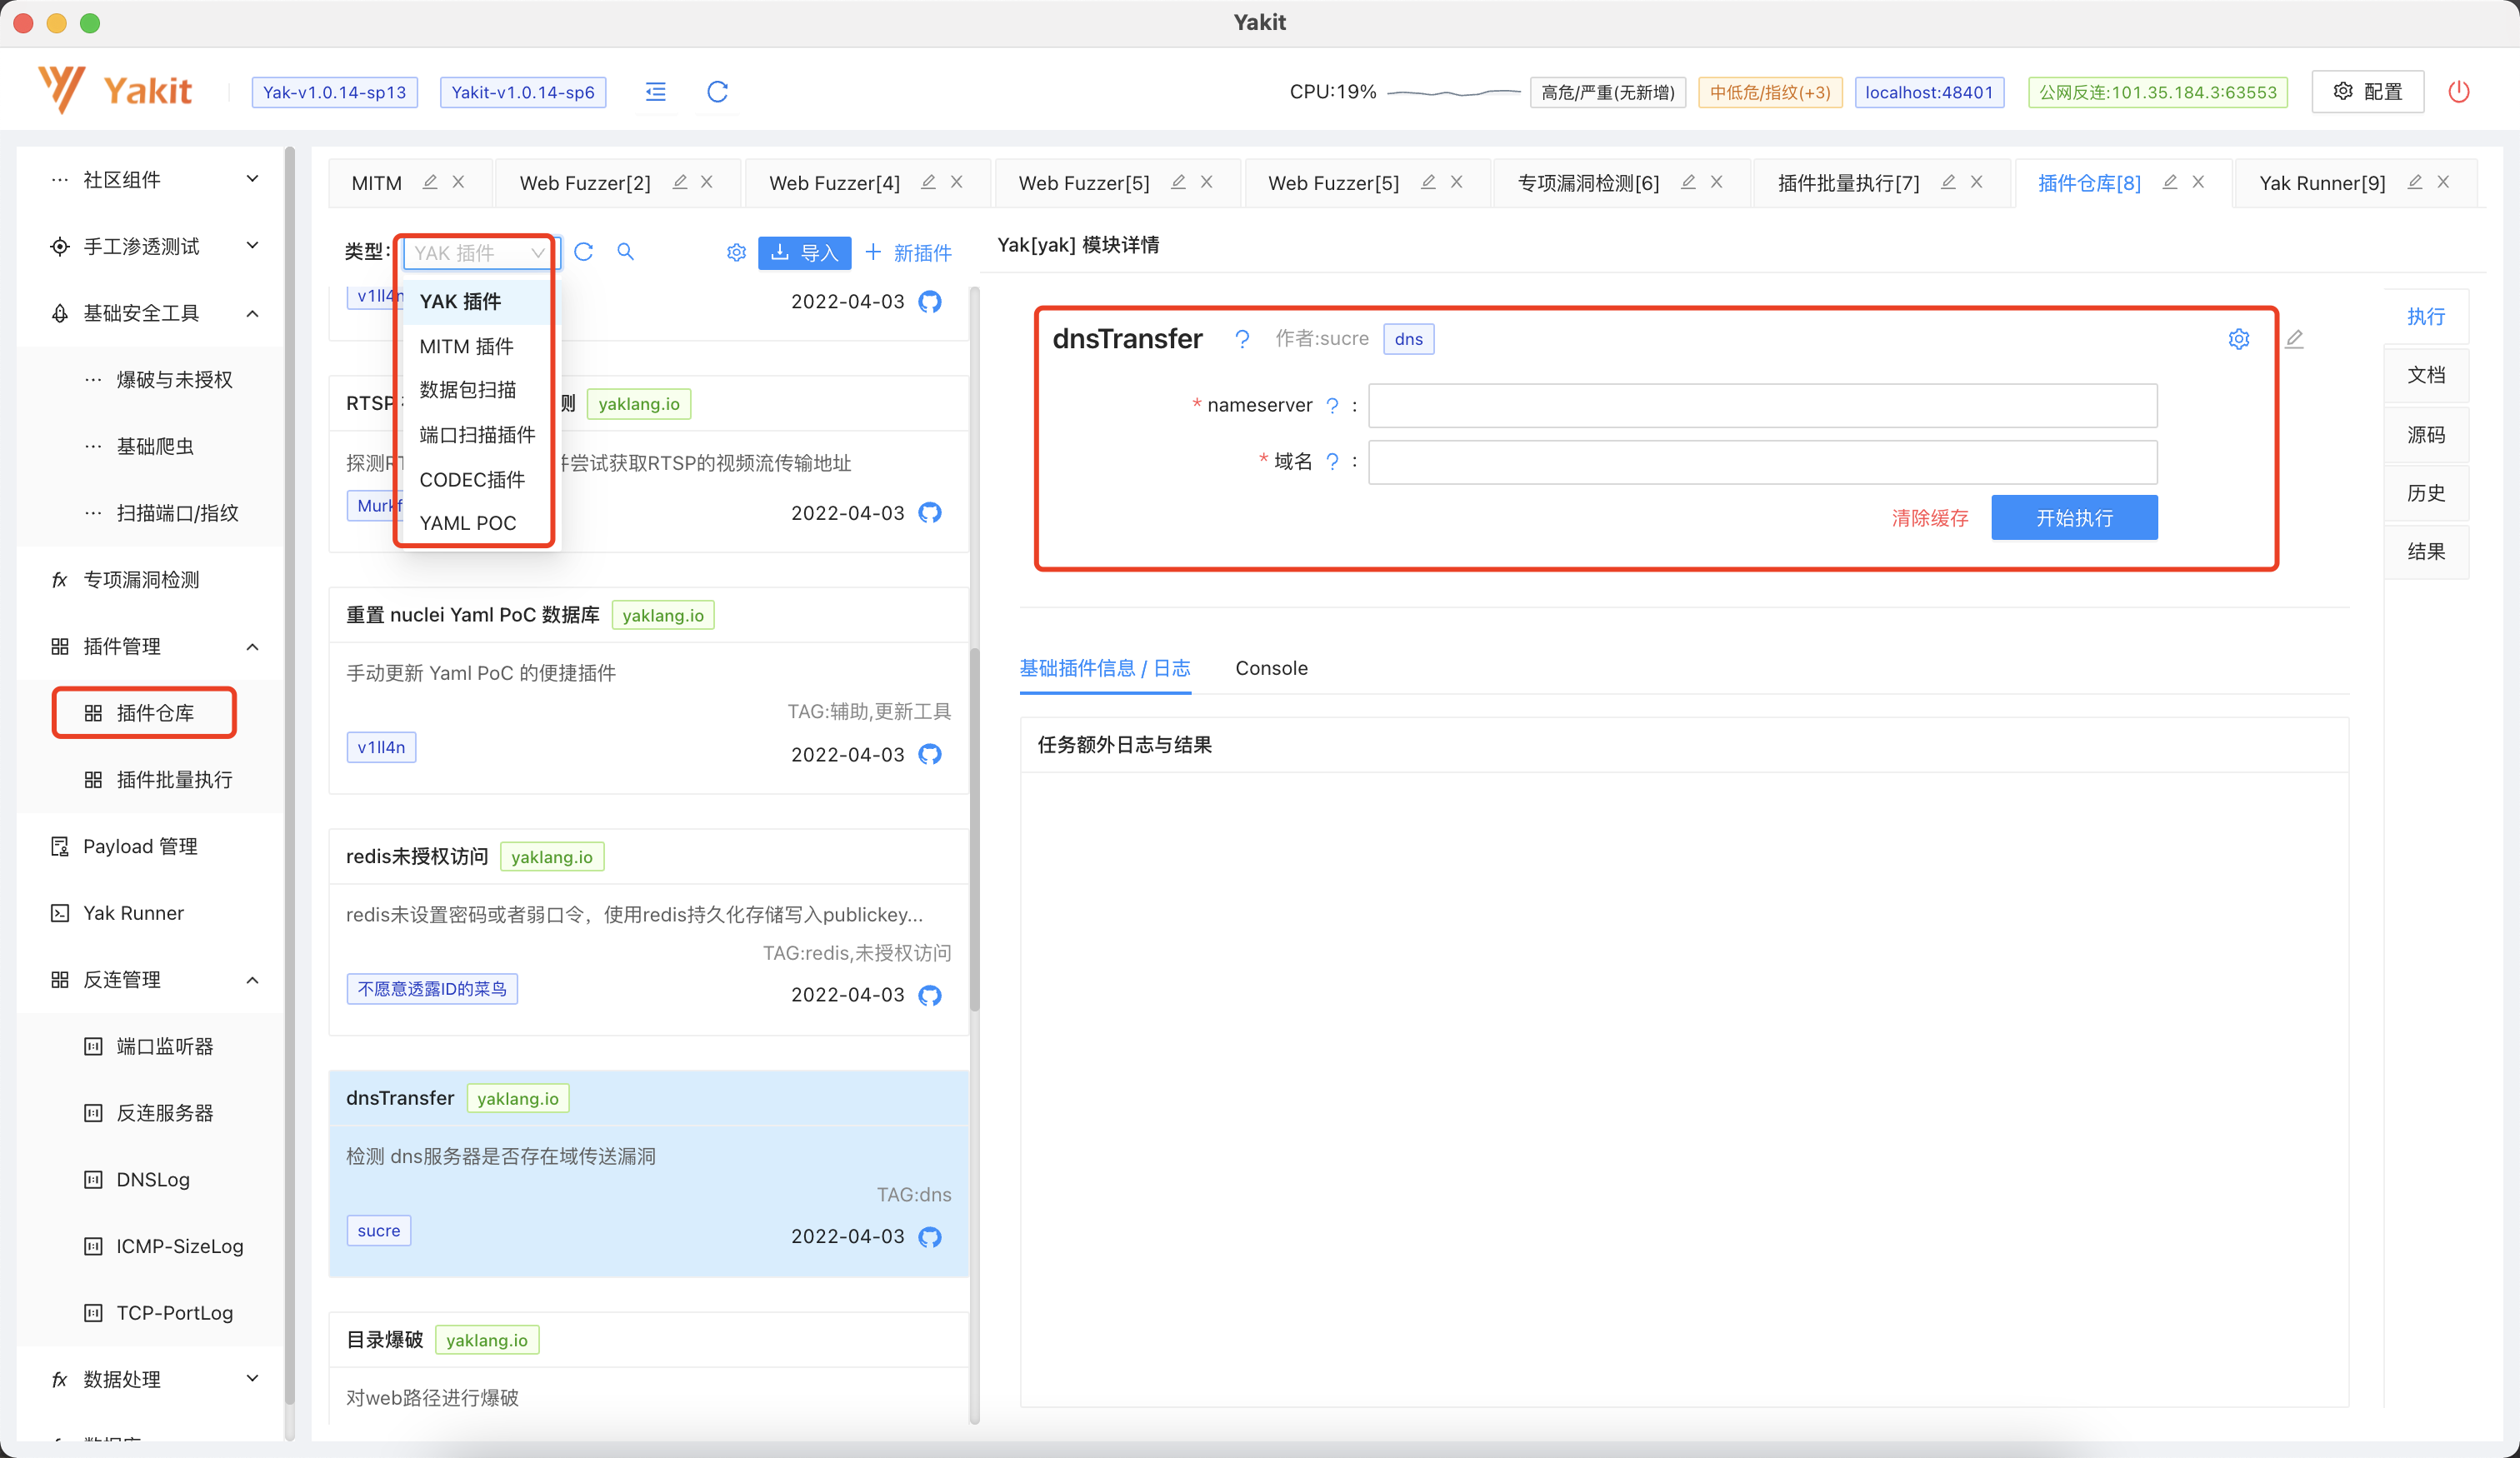Click gear icon in dnsTransfer detail panel
2520x1458 pixels.
coord(2239,339)
